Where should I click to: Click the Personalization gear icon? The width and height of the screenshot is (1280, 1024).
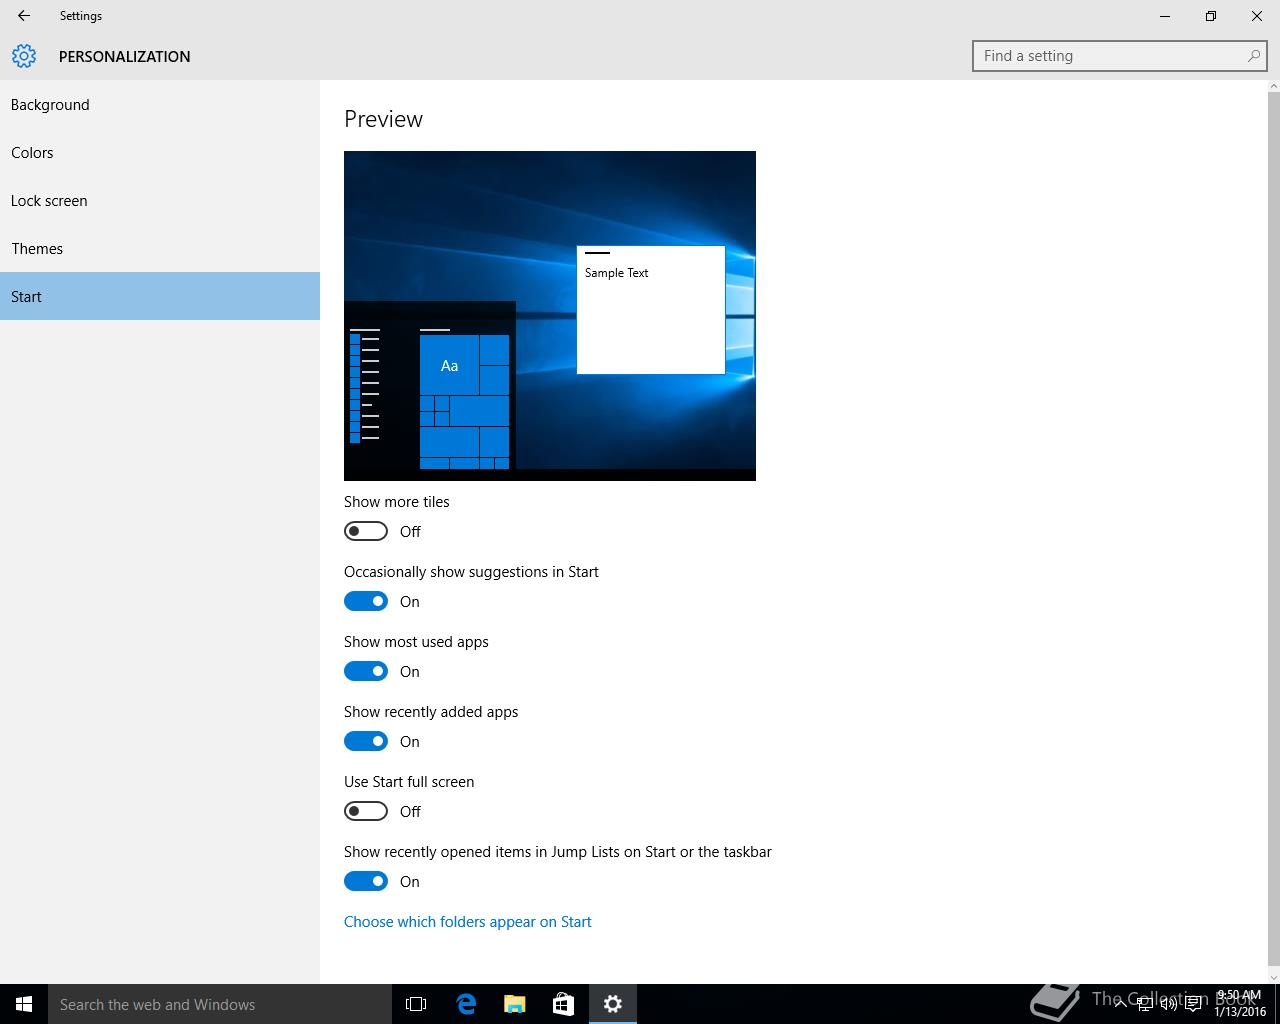(24, 56)
